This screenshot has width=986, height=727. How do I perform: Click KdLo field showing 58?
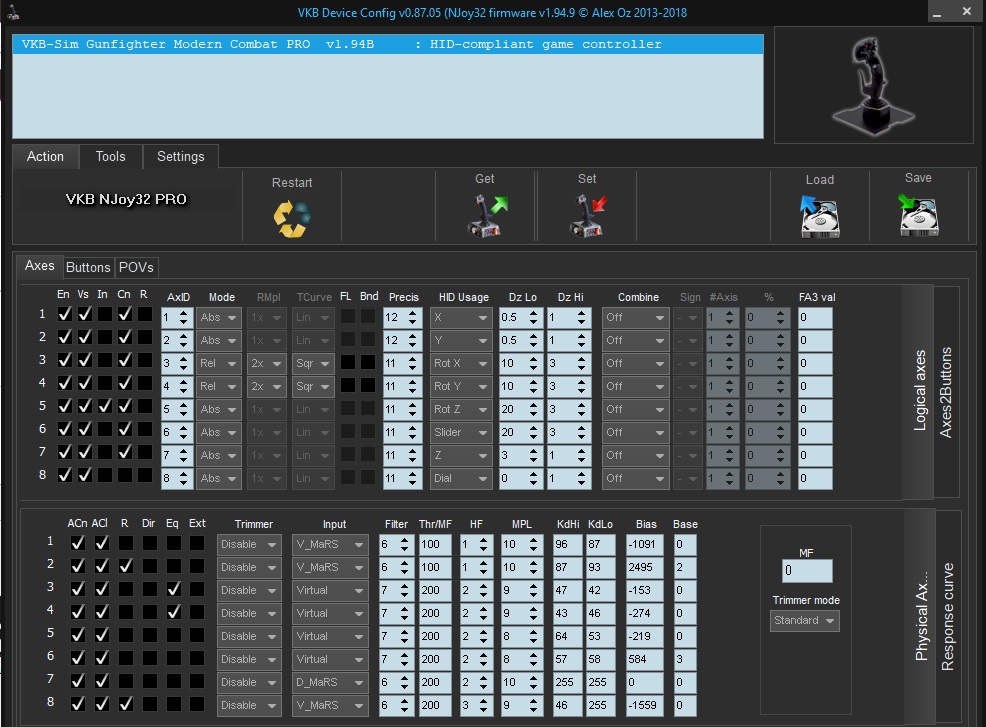point(601,659)
